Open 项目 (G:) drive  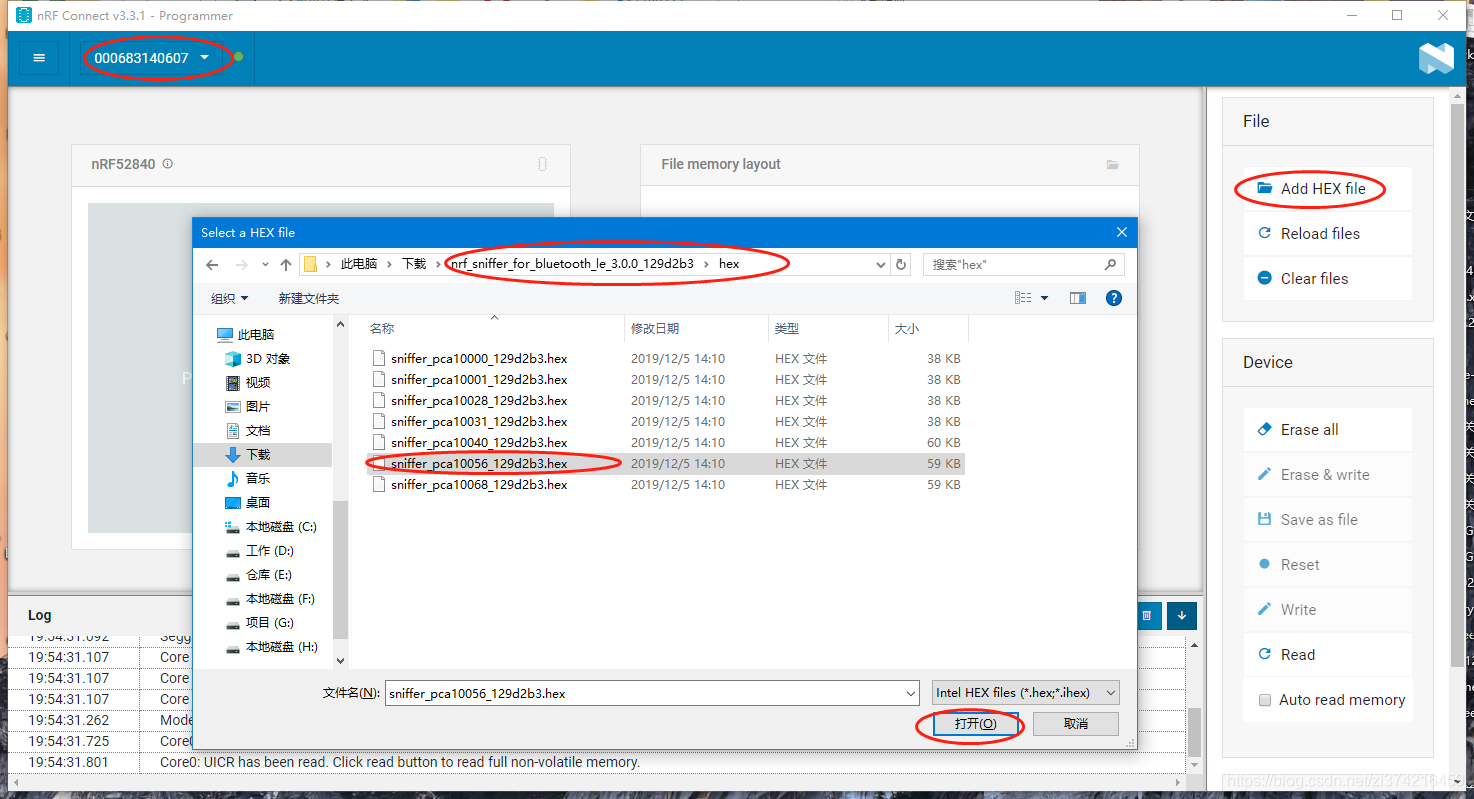259,622
